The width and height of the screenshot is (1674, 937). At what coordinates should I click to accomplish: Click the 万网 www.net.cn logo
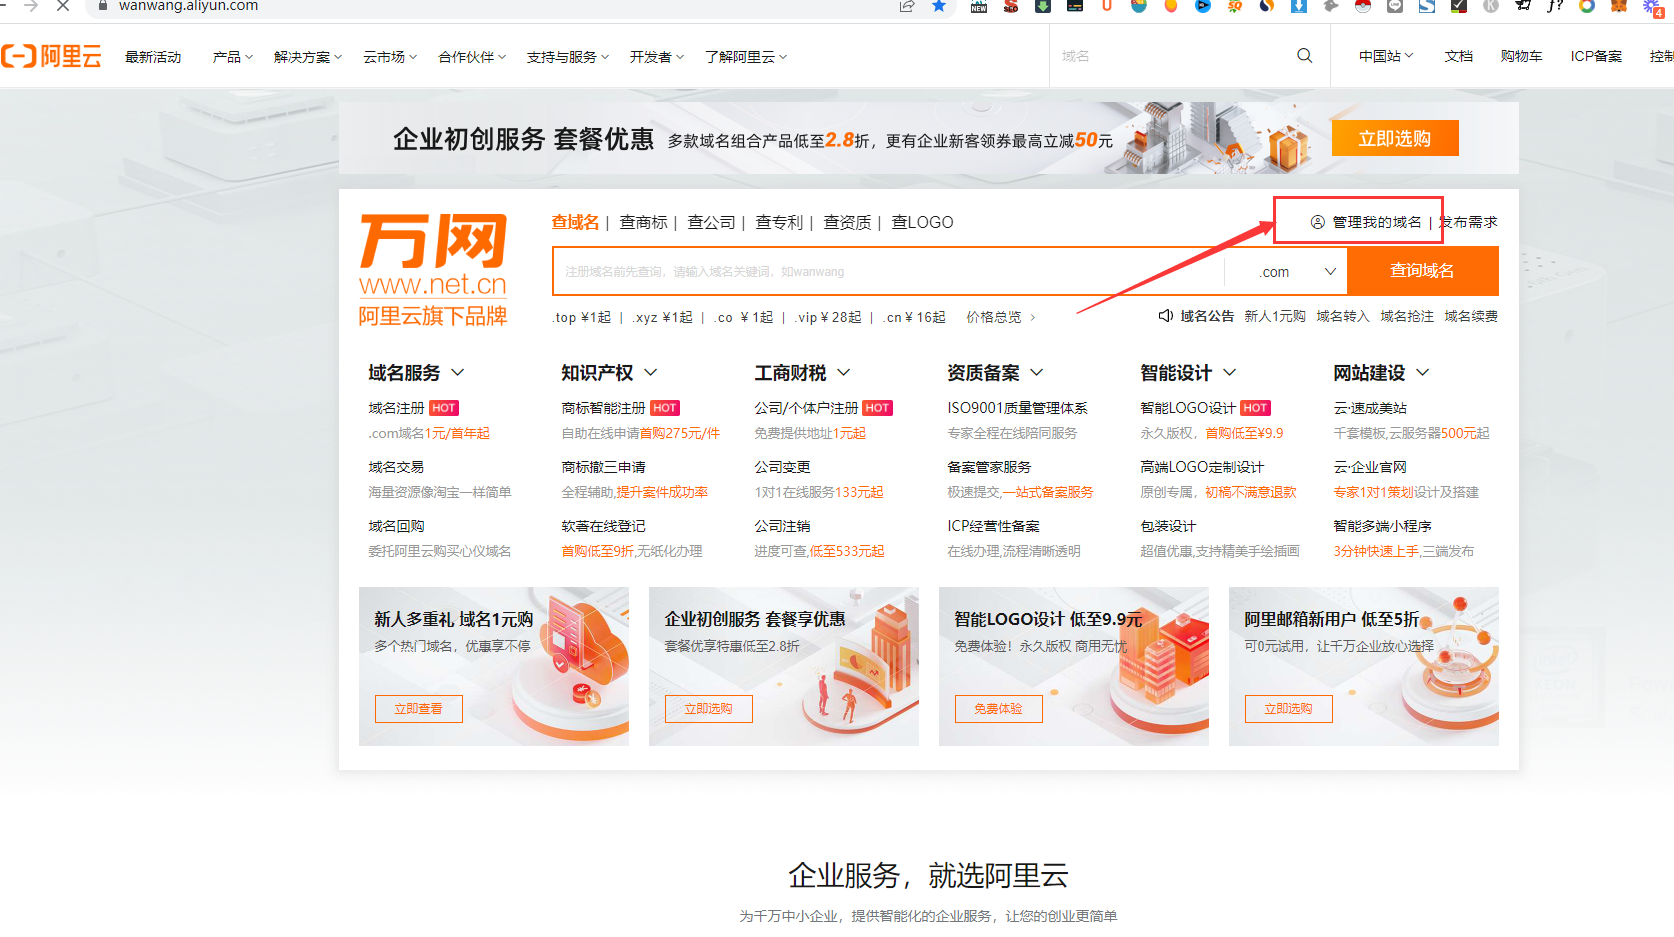pyautogui.click(x=433, y=270)
